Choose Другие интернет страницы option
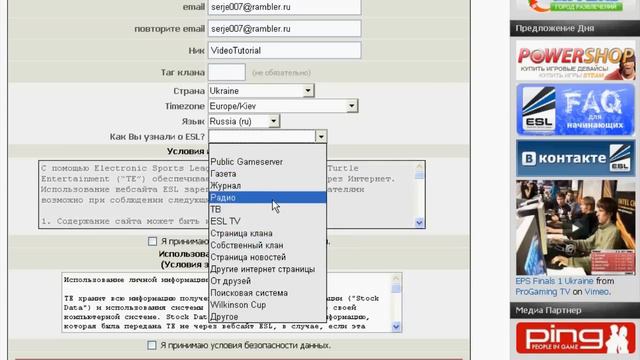 (x=267, y=269)
